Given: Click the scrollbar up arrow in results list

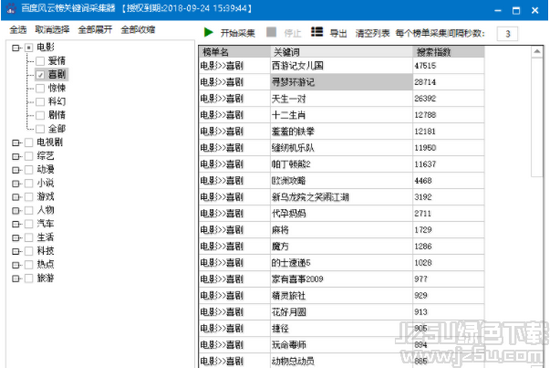Looking at the screenshot, I should pos(537,52).
